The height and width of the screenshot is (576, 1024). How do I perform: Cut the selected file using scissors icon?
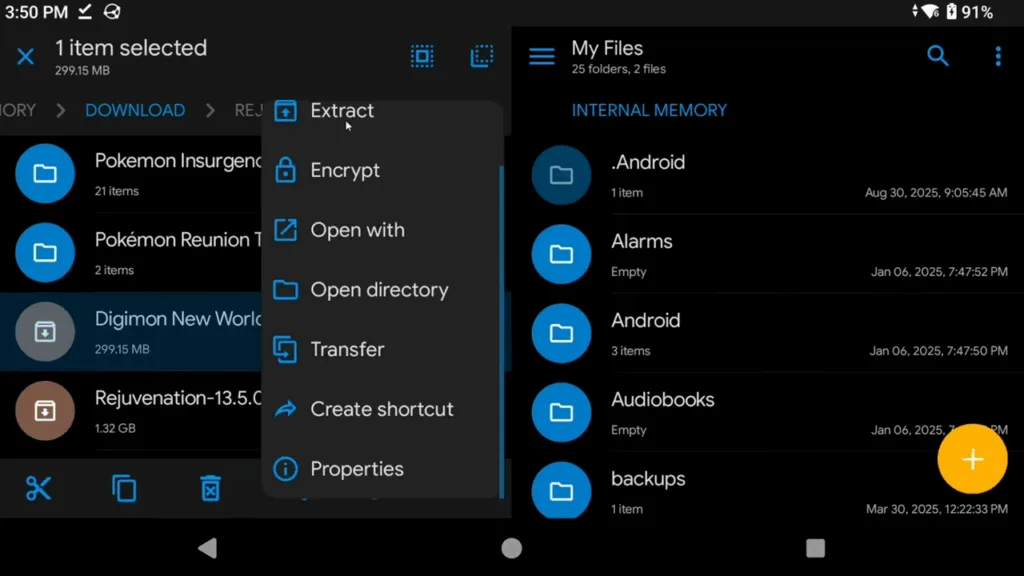(38, 488)
